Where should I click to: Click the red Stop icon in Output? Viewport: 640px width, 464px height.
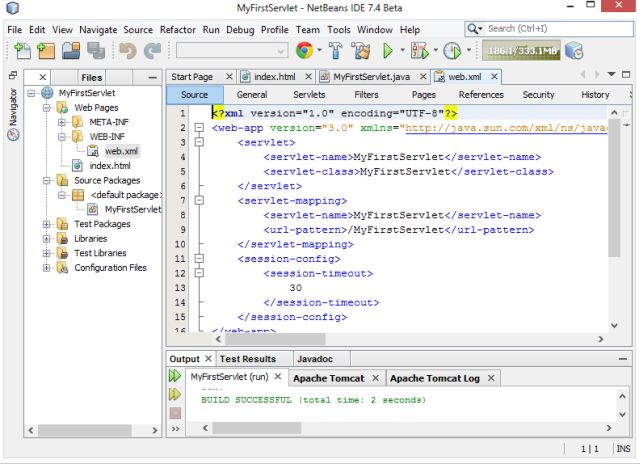tap(175, 413)
